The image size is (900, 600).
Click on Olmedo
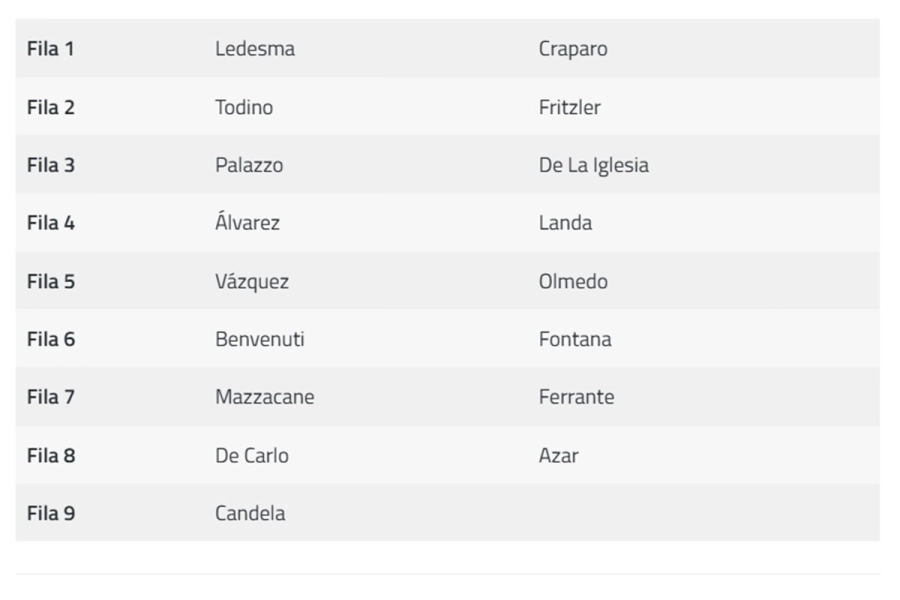[573, 281]
